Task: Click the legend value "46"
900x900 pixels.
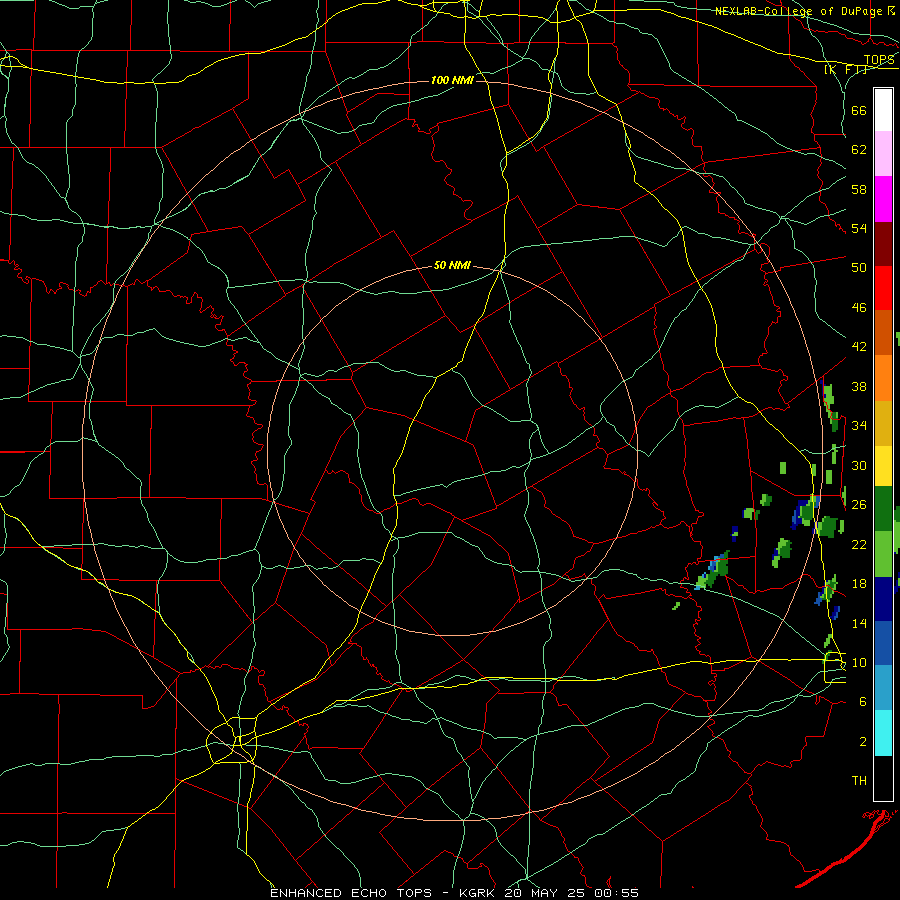Action: [859, 308]
